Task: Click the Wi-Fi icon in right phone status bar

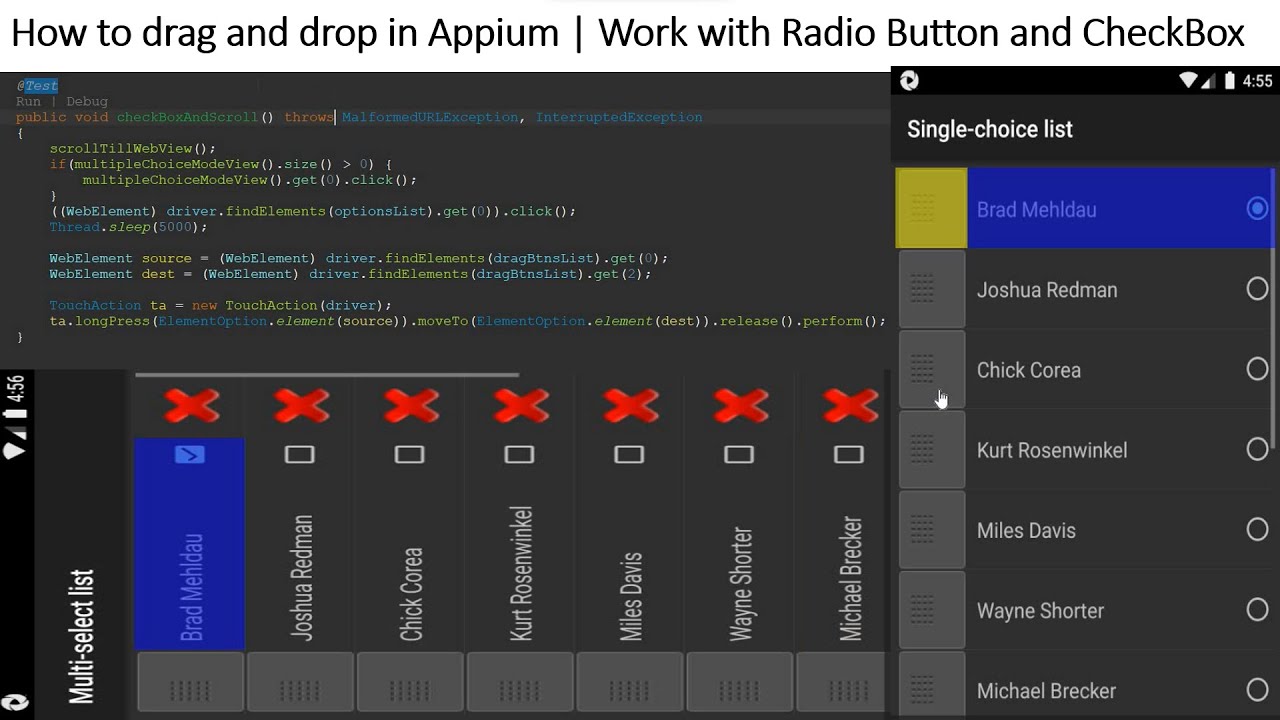Action: tap(1188, 81)
